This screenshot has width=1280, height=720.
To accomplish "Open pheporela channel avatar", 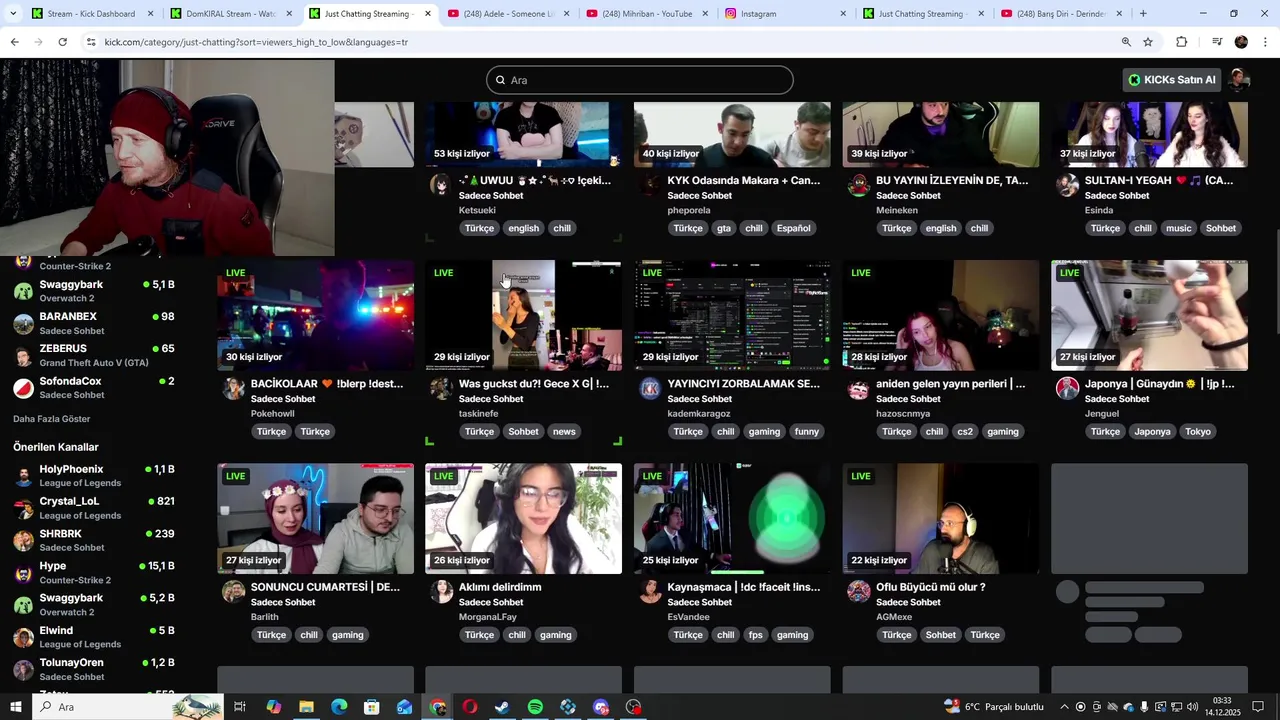I will coord(649,184).
